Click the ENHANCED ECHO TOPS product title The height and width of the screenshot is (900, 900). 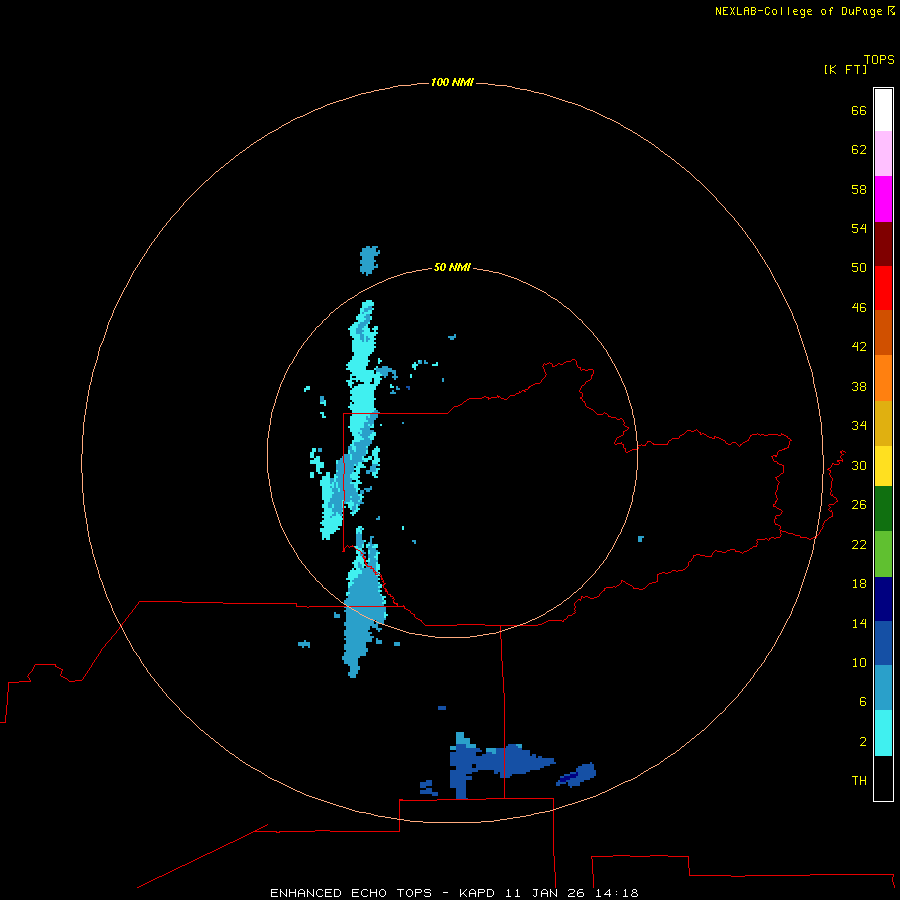[x=351, y=893]
